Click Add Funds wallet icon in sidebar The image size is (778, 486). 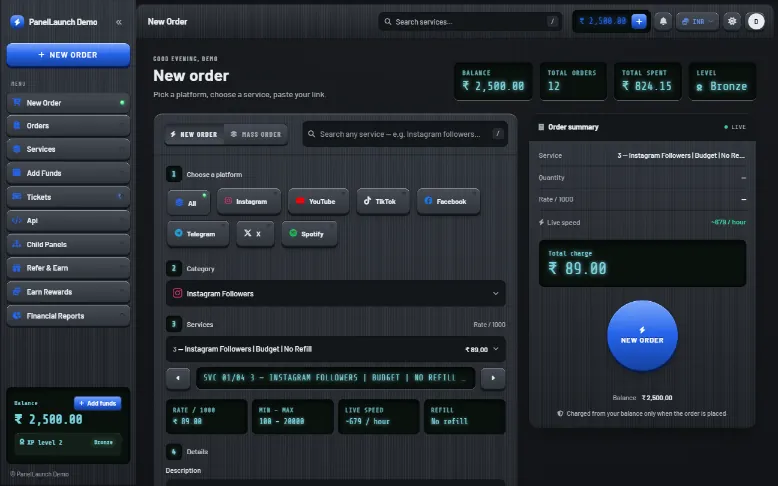pyautogui.click(x=17, y=173)
